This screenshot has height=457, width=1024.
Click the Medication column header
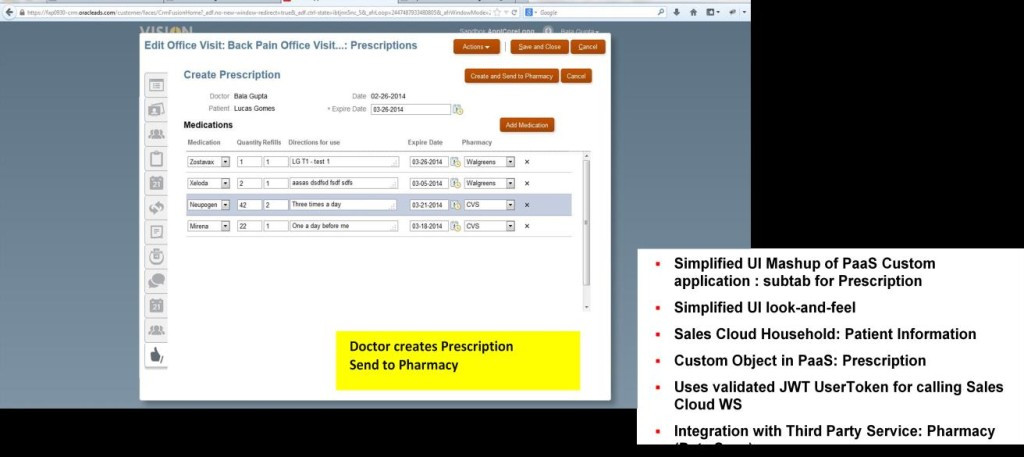coord(204,142)
